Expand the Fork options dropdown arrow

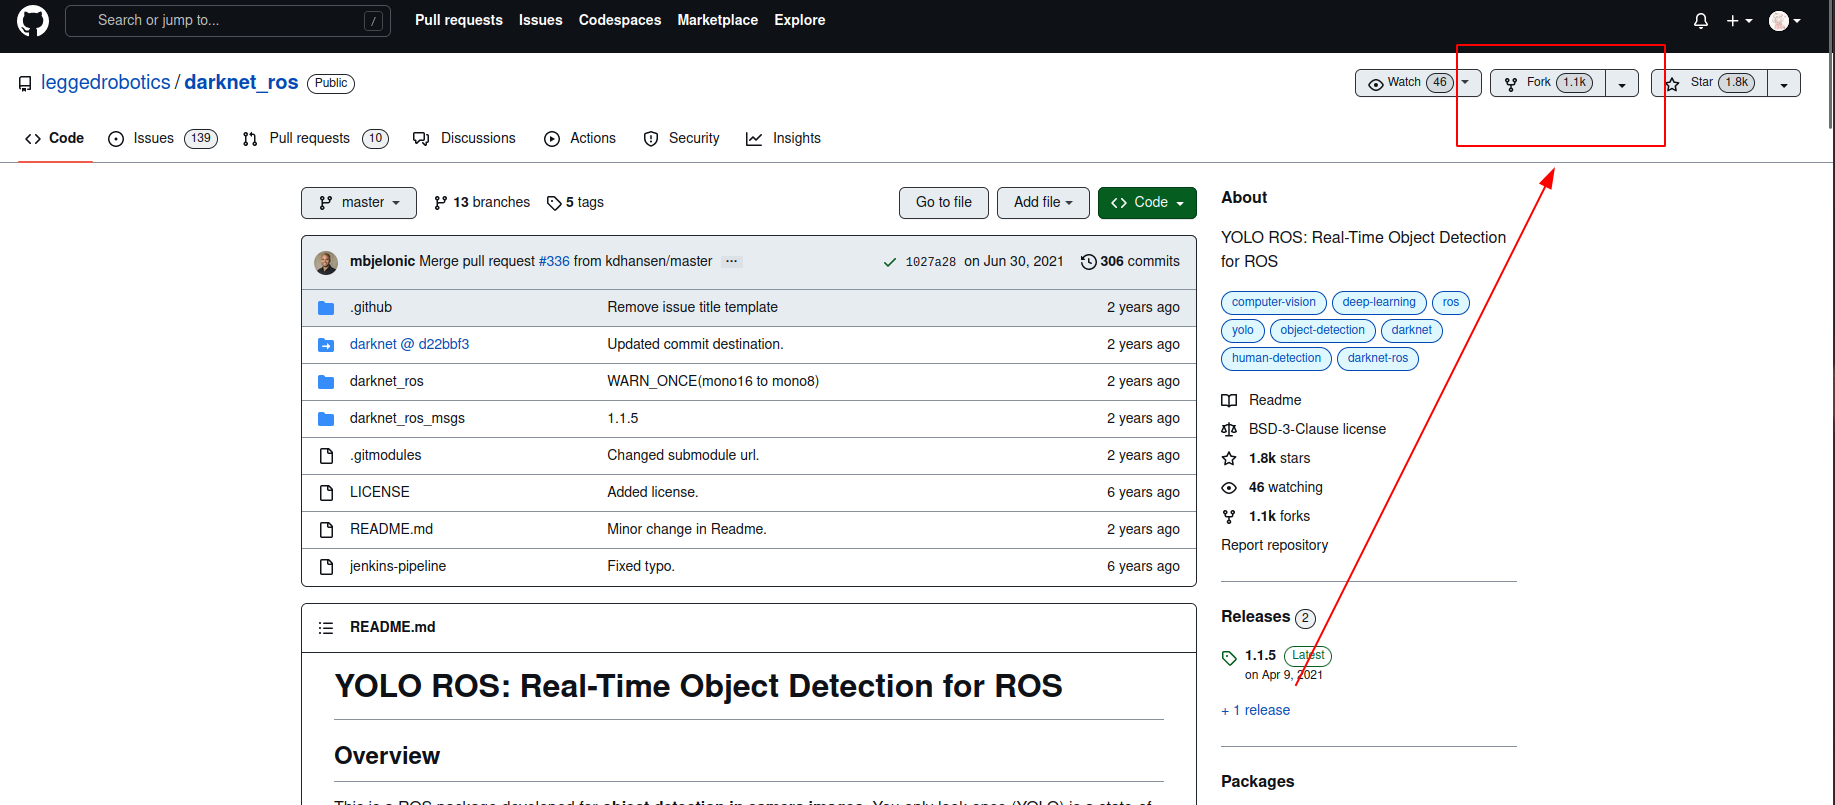point(1622,84)
